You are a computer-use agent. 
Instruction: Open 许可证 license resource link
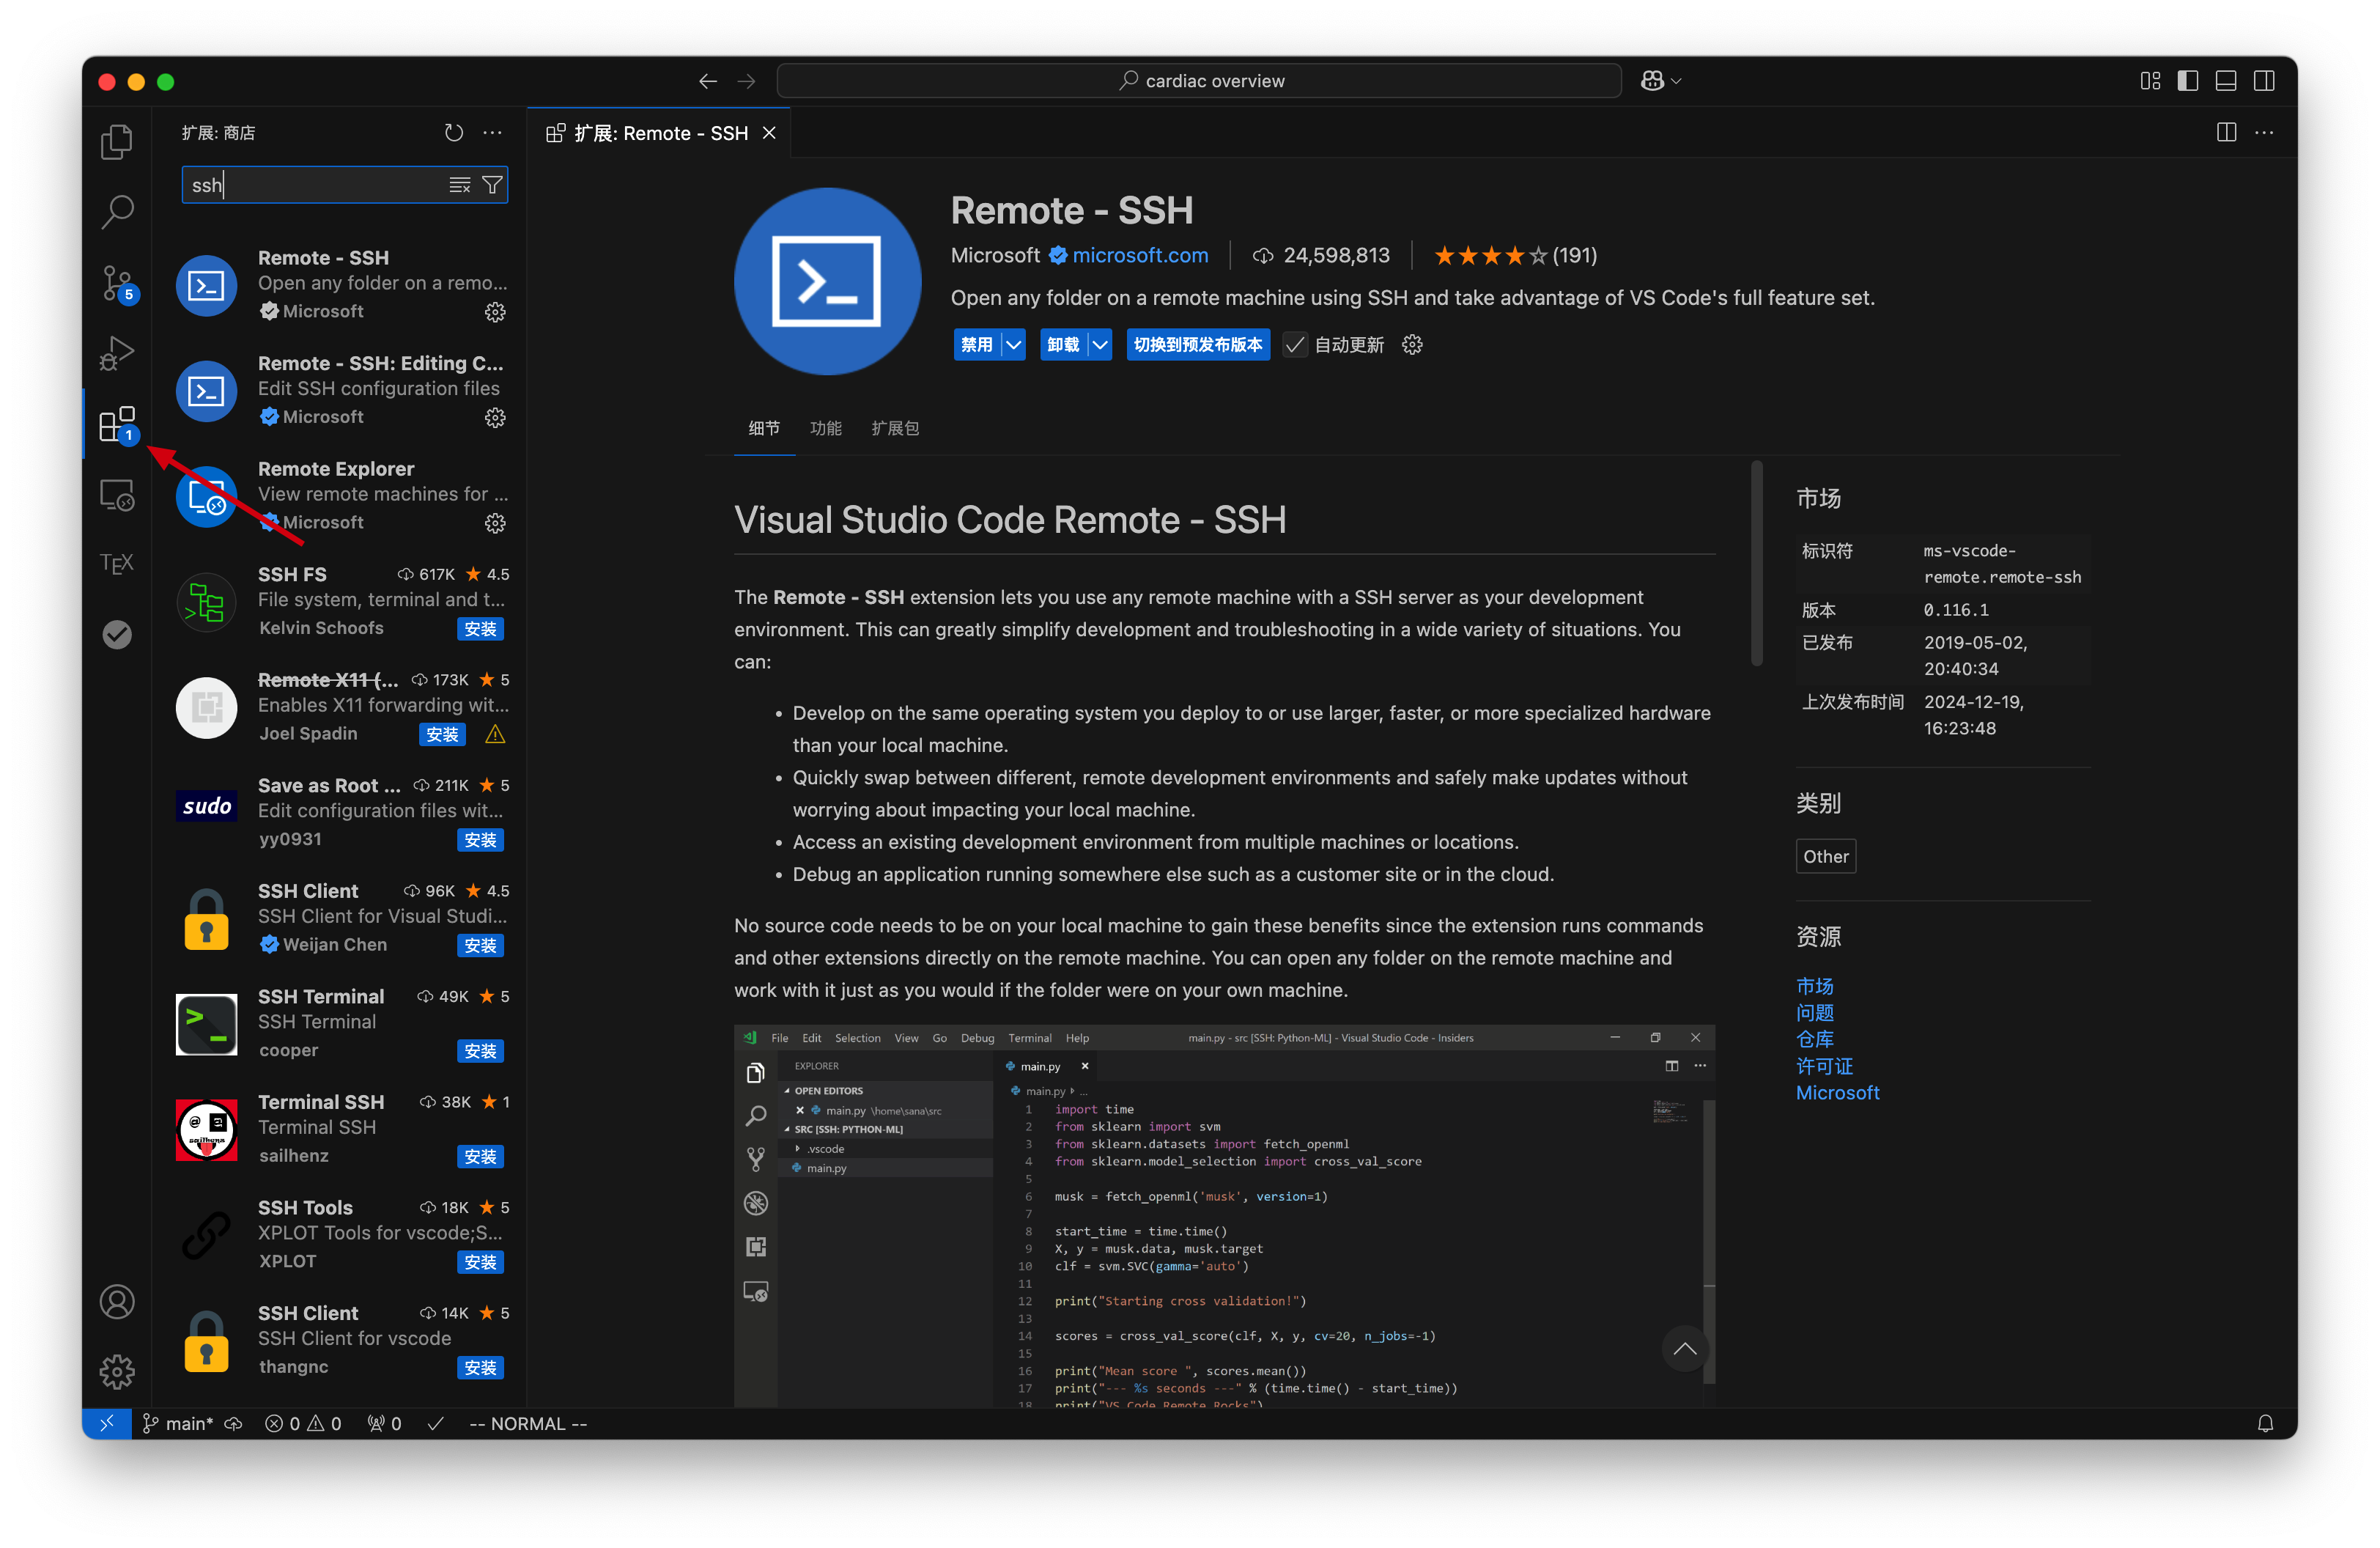pos(1824,1066)
